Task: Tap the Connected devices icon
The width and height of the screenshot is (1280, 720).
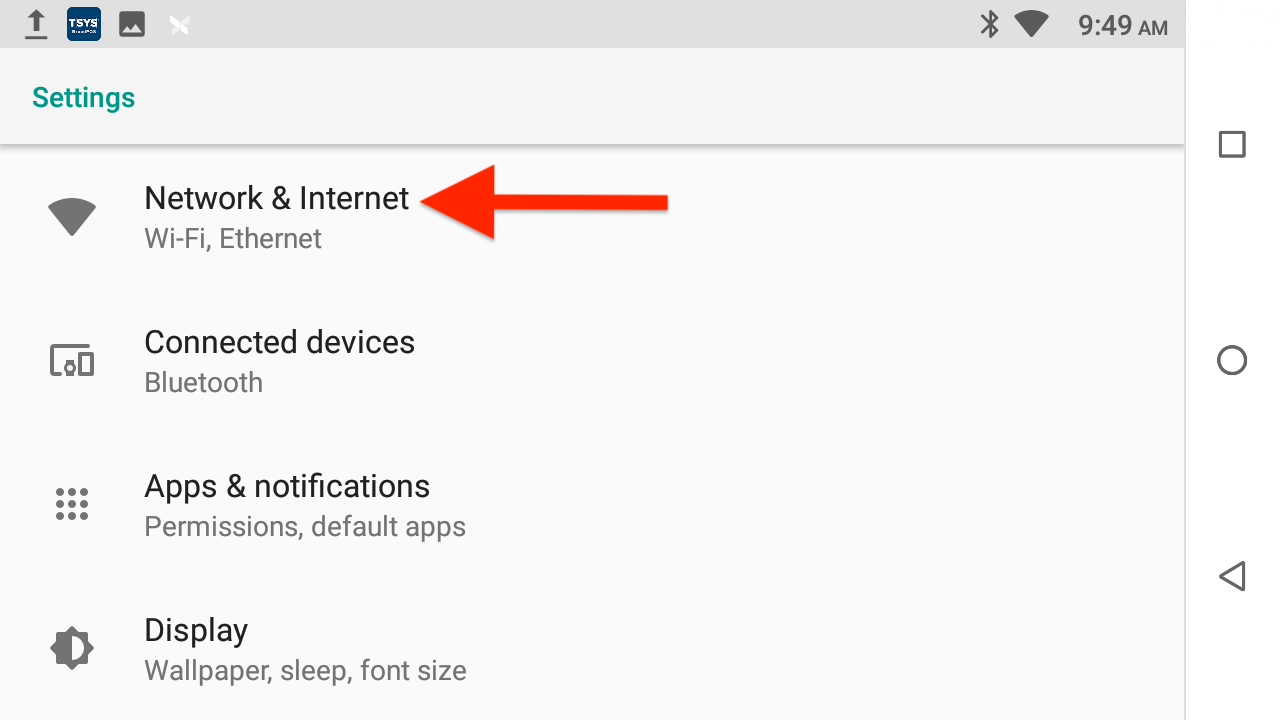Action: (71, 360)
